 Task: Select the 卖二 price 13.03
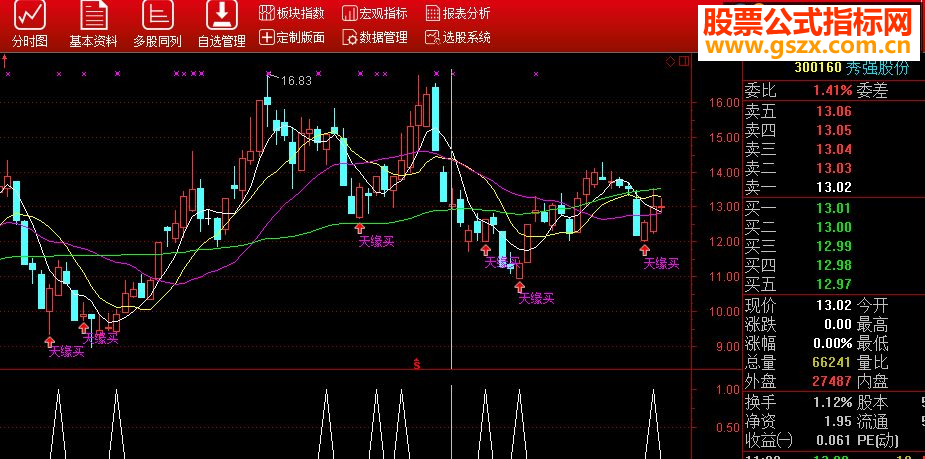click(x=834, y=169)
